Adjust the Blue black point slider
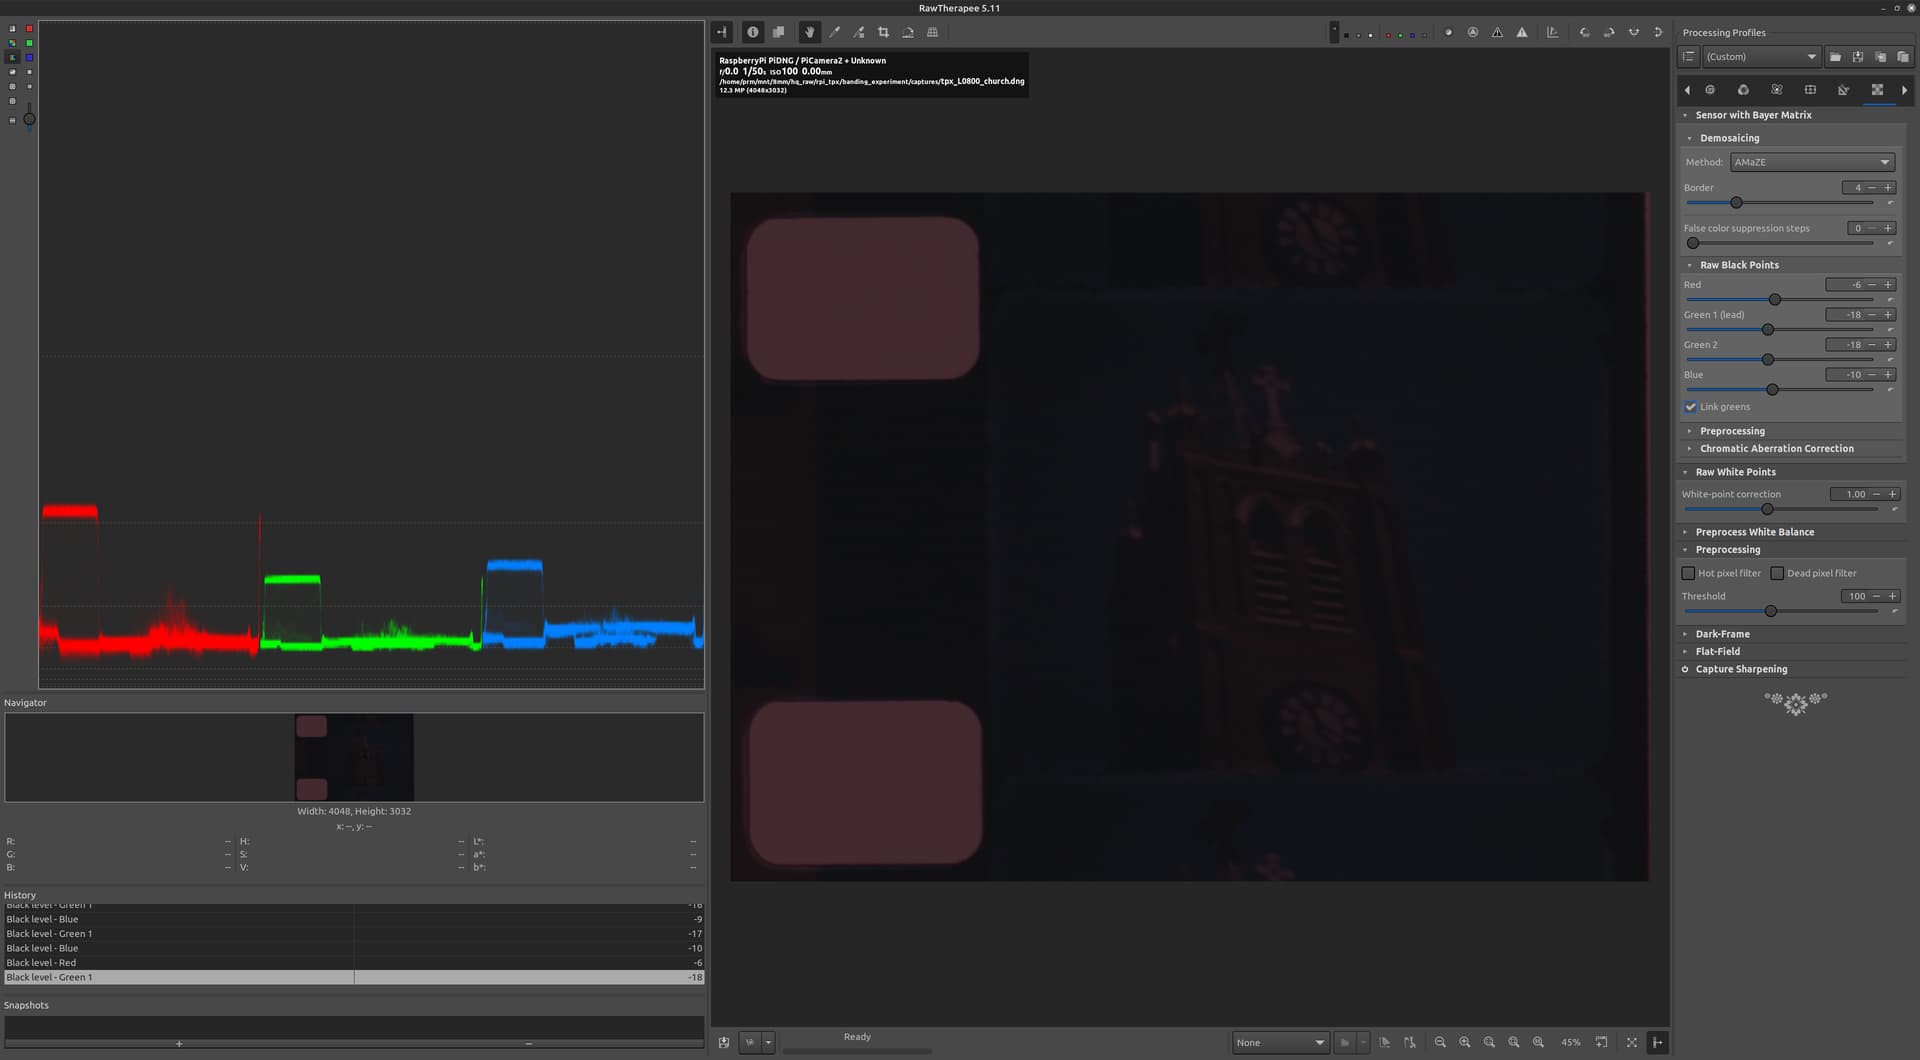1920x1060 pixels. [1780, 390]
